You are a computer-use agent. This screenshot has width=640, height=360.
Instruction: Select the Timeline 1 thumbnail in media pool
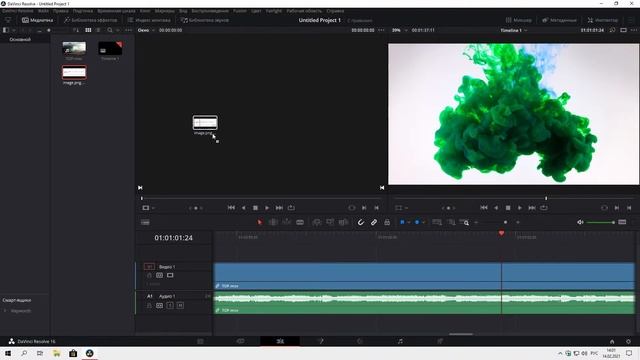tap(110, 48)
